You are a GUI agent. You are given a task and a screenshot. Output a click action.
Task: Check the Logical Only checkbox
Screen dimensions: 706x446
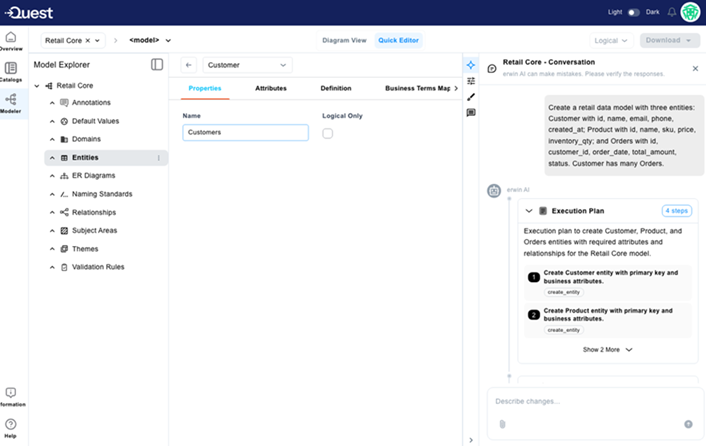[327, 133]
